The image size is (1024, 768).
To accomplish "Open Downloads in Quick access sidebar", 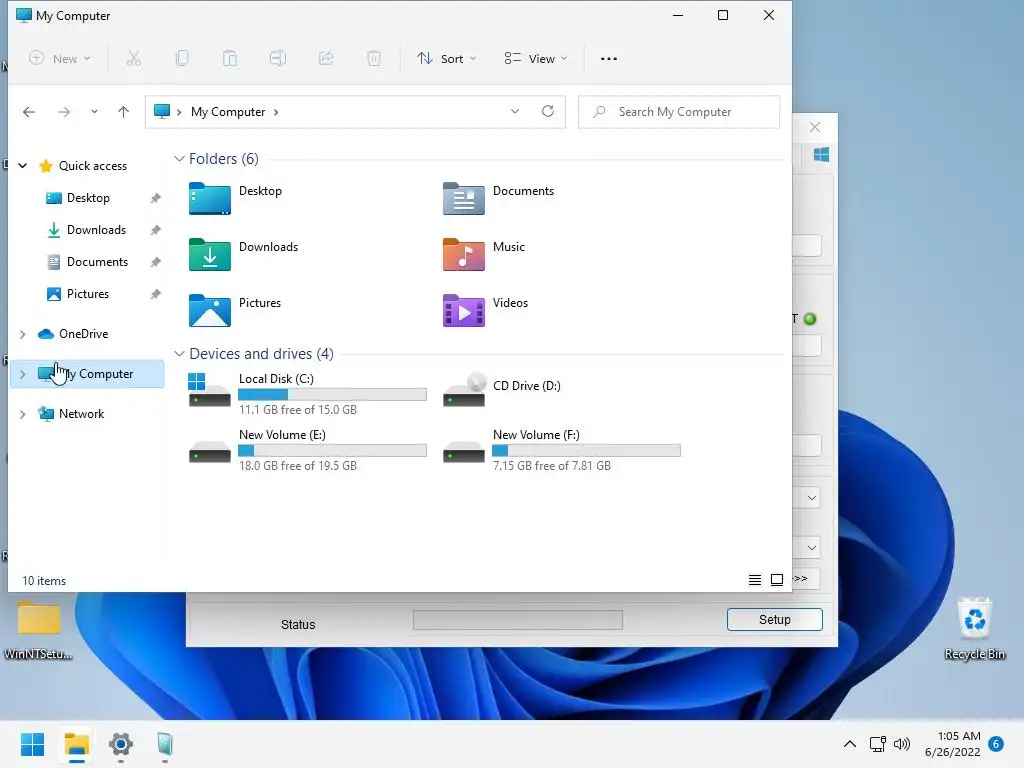I will 96,230.
